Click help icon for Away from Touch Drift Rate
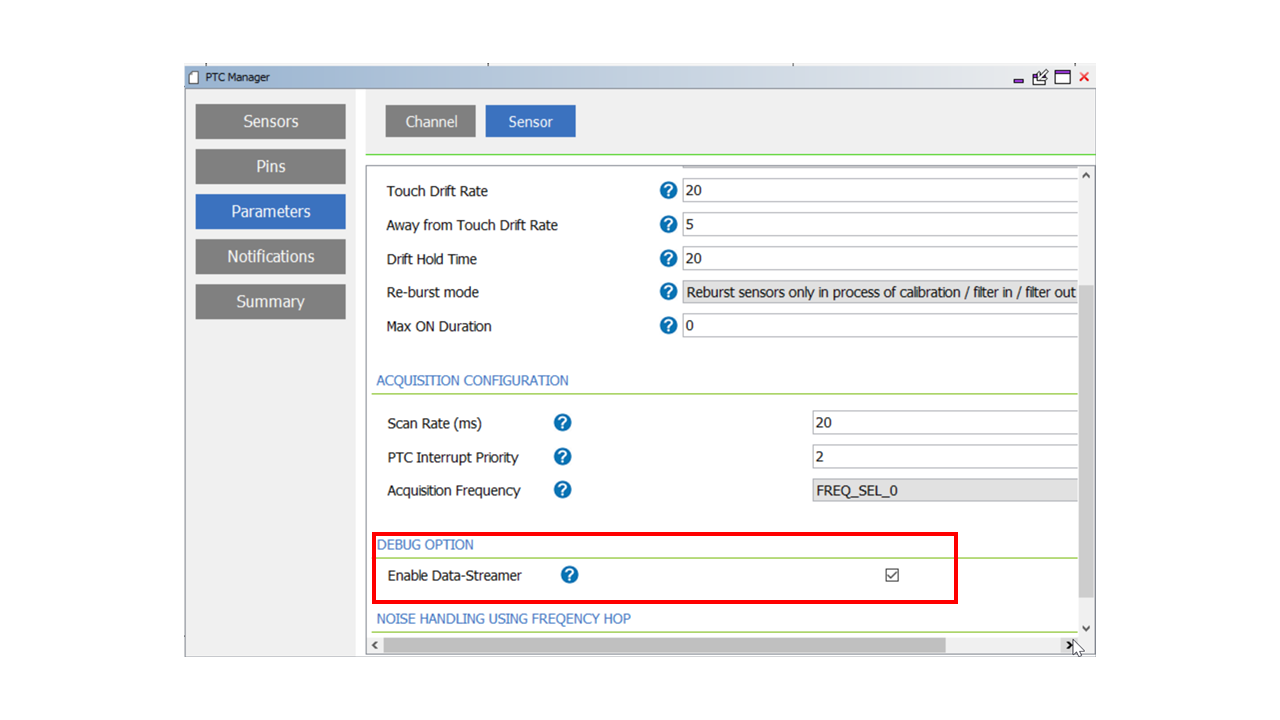 pyautogui.click(x=669, y=225)
